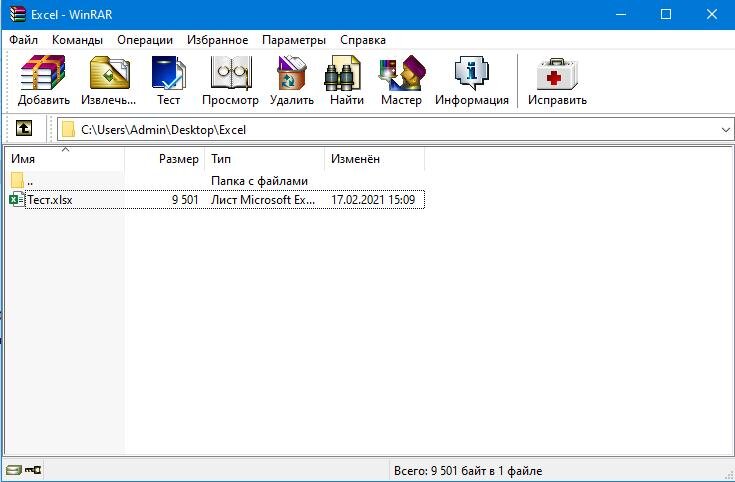Go up one folder level arrow
Screen dimensions: 735x482
pyautogui.click(x=24, y=128)
